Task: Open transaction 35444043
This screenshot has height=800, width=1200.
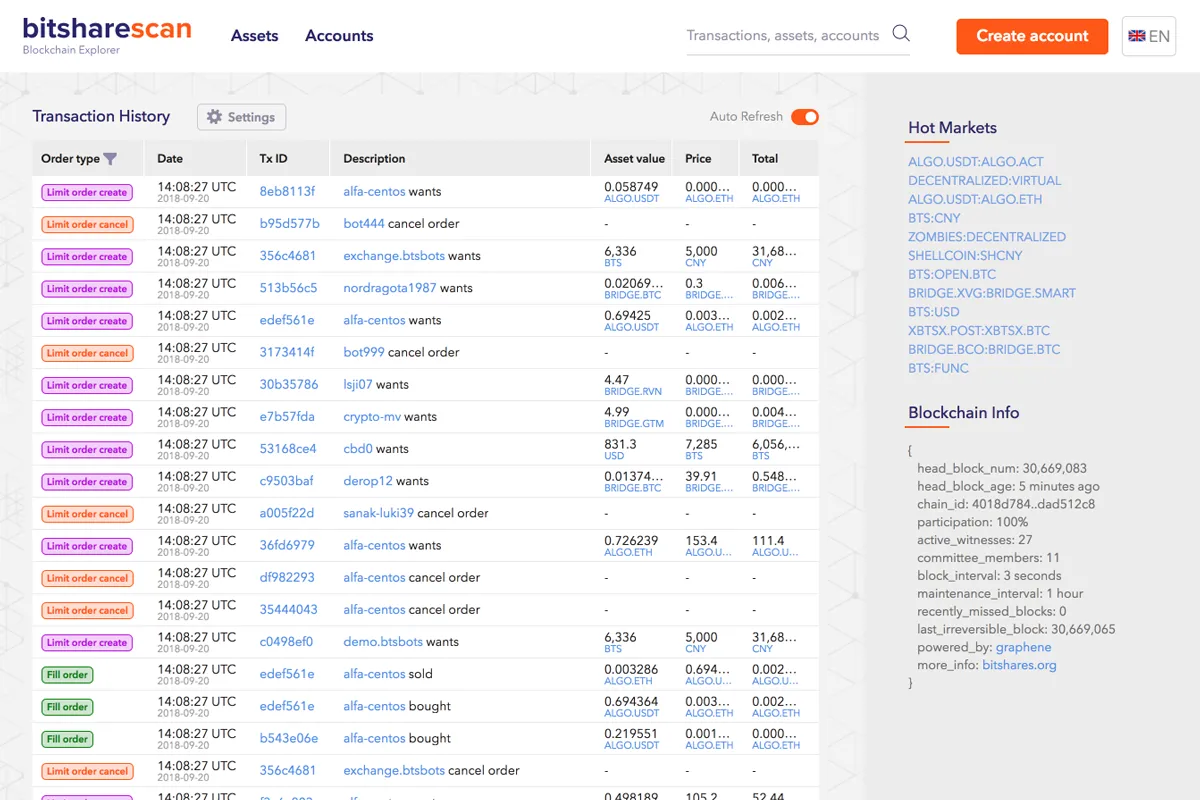Action: pos(289,609)
